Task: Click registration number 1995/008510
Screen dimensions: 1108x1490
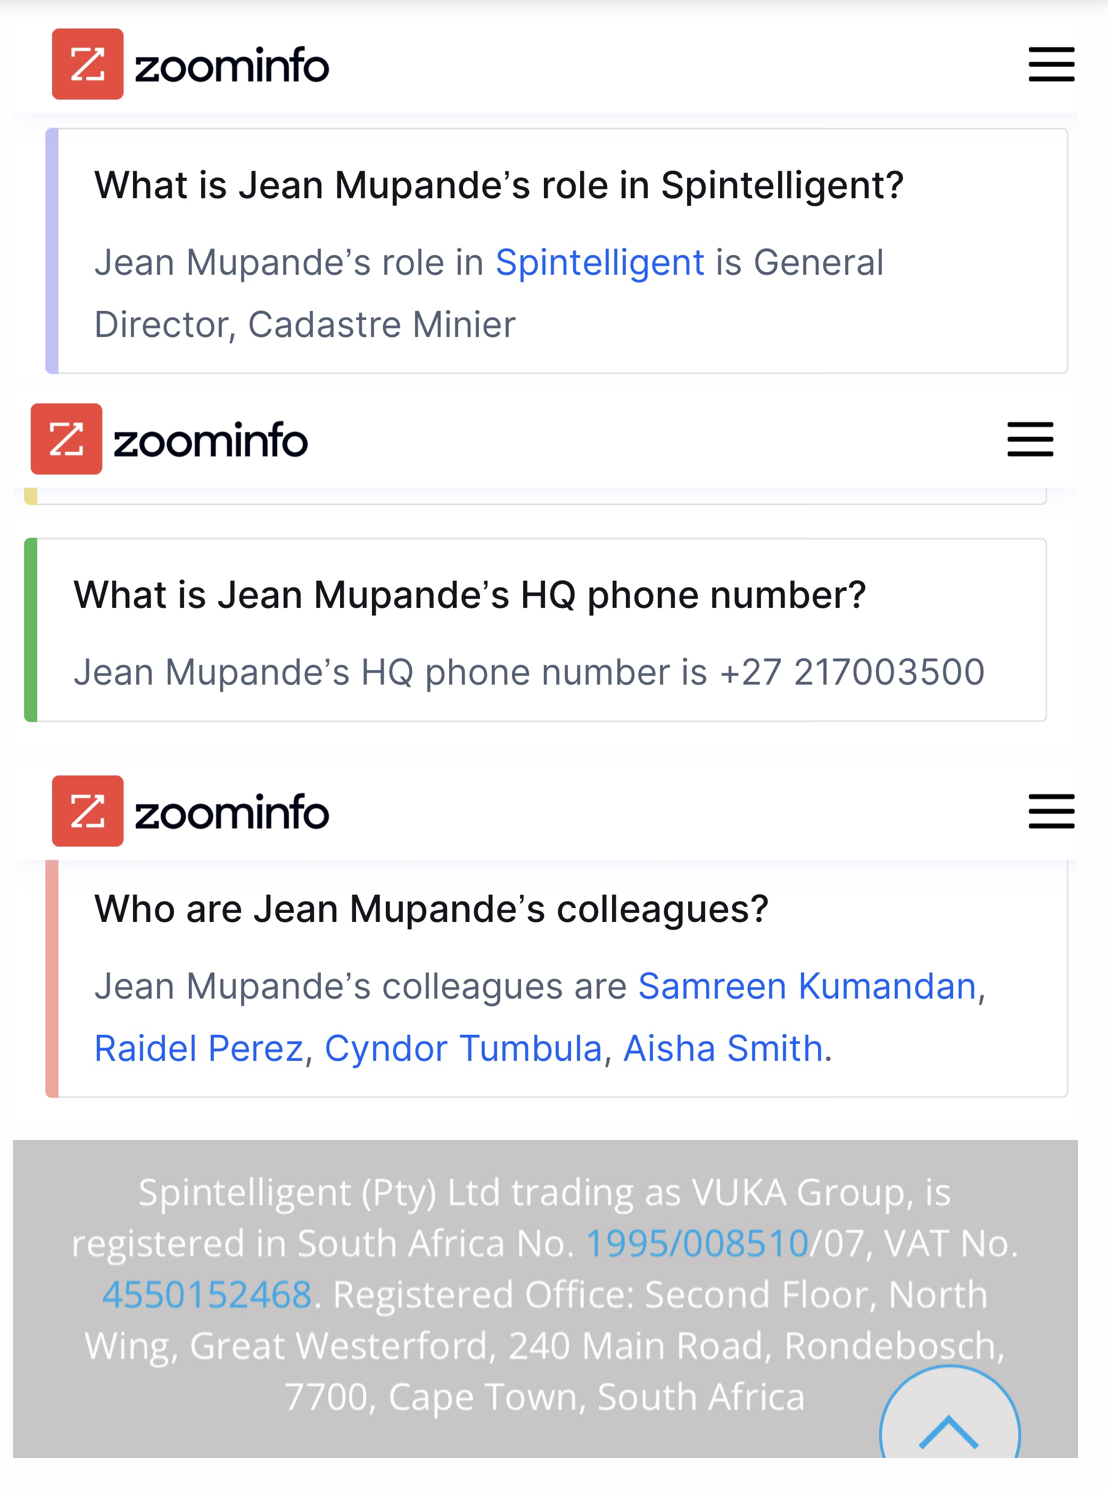Action: point(697,1243)
